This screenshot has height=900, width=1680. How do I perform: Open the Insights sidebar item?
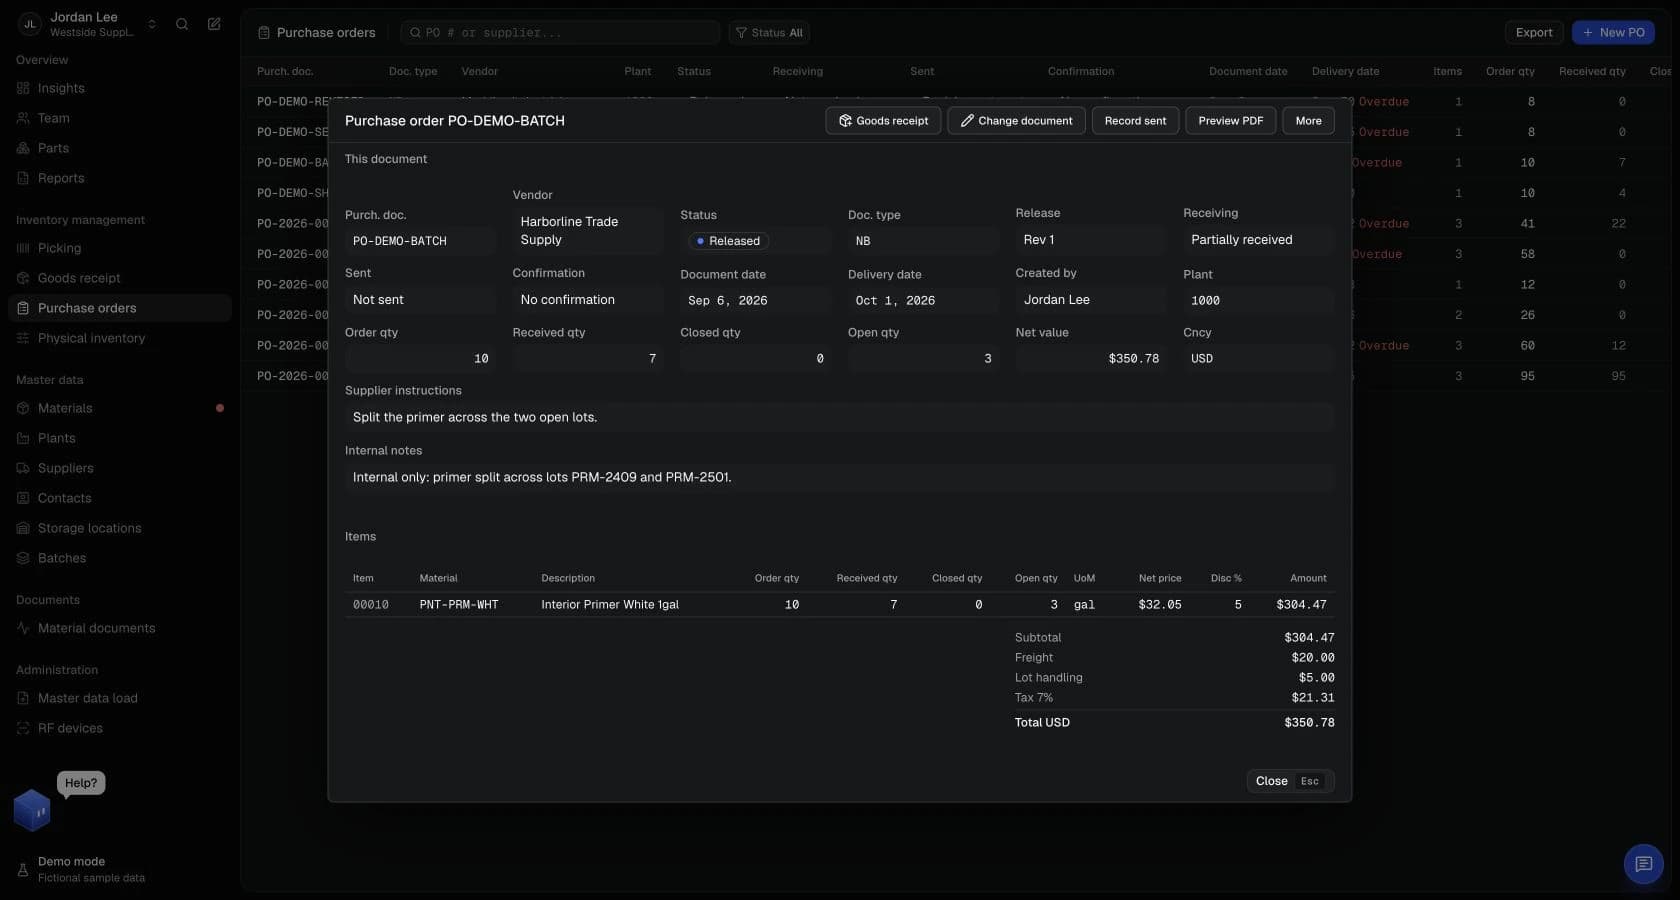(120, 88)
